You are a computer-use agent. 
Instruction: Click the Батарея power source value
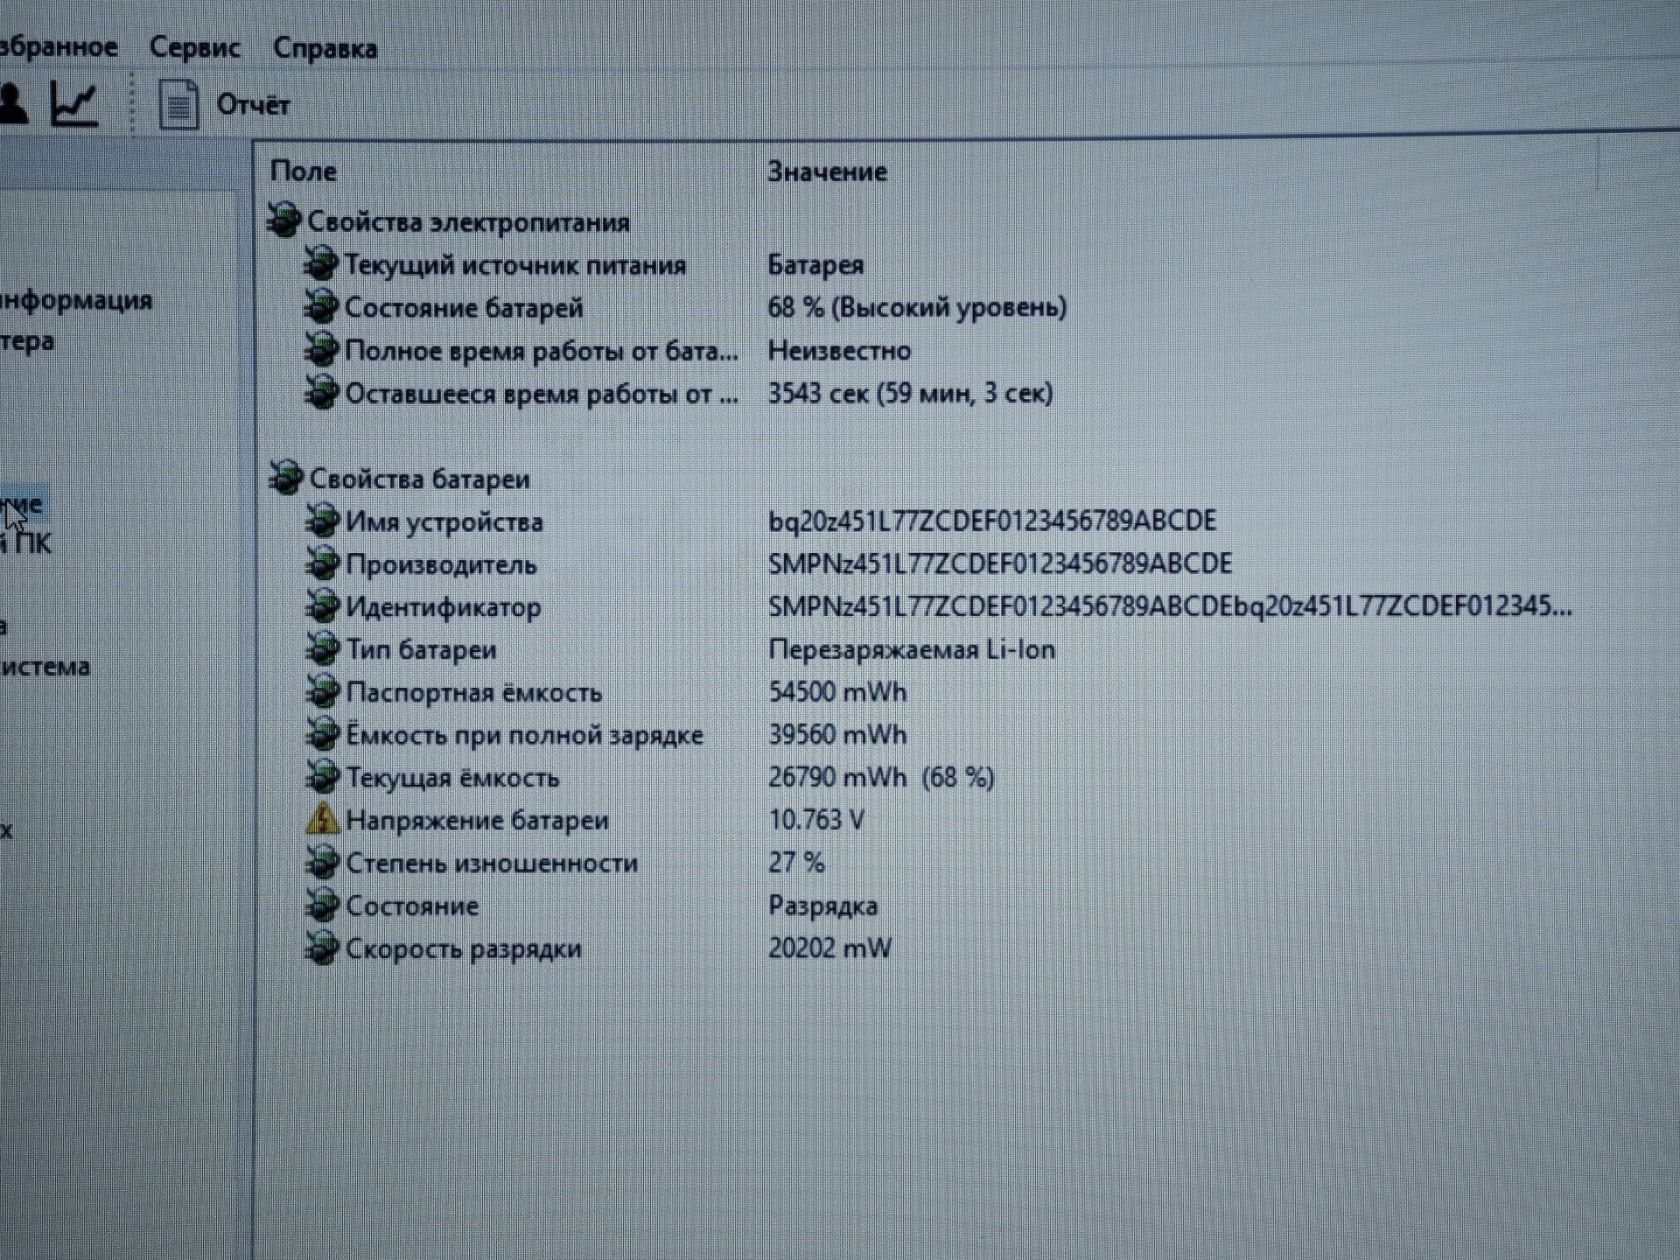pos(815,265)
